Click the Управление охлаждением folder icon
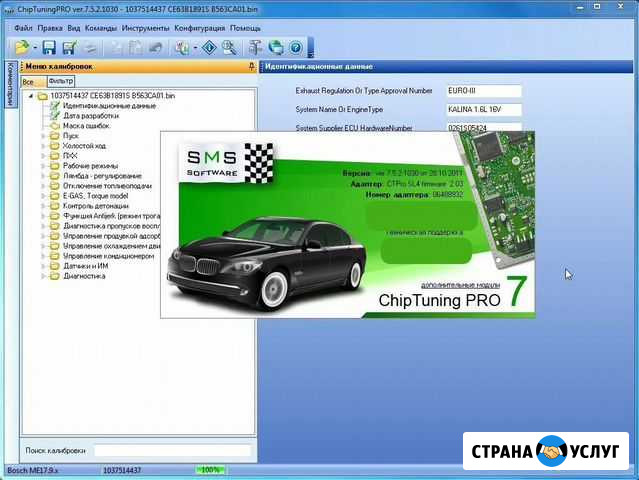Viewport: 639px width, 480px height. tap(55, 246)
